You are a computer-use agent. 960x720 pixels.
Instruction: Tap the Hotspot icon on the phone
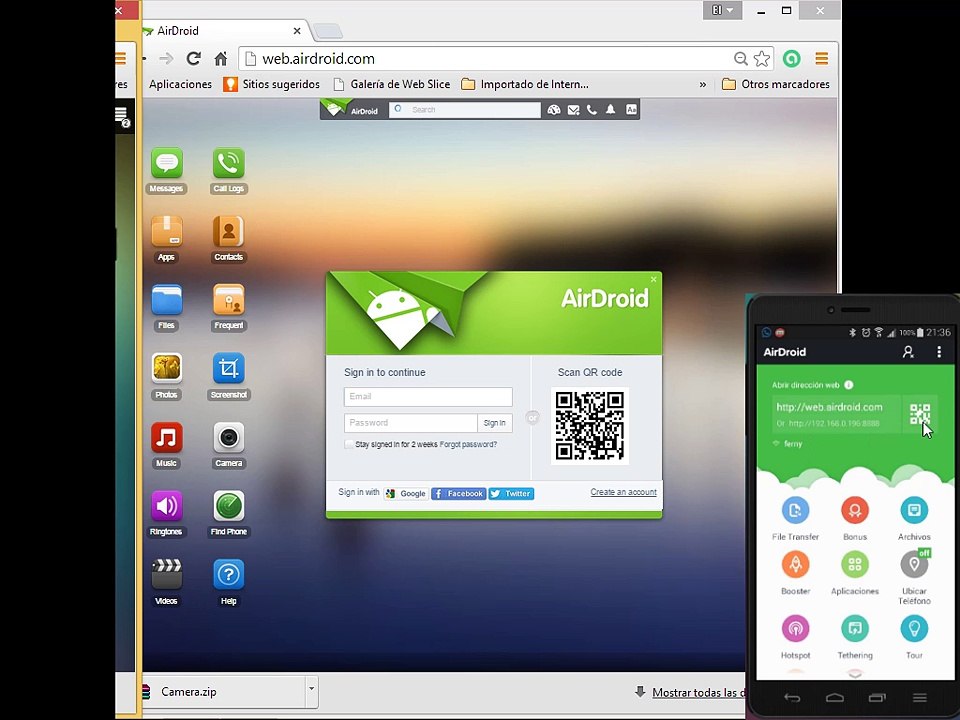(x=795, y=629)
